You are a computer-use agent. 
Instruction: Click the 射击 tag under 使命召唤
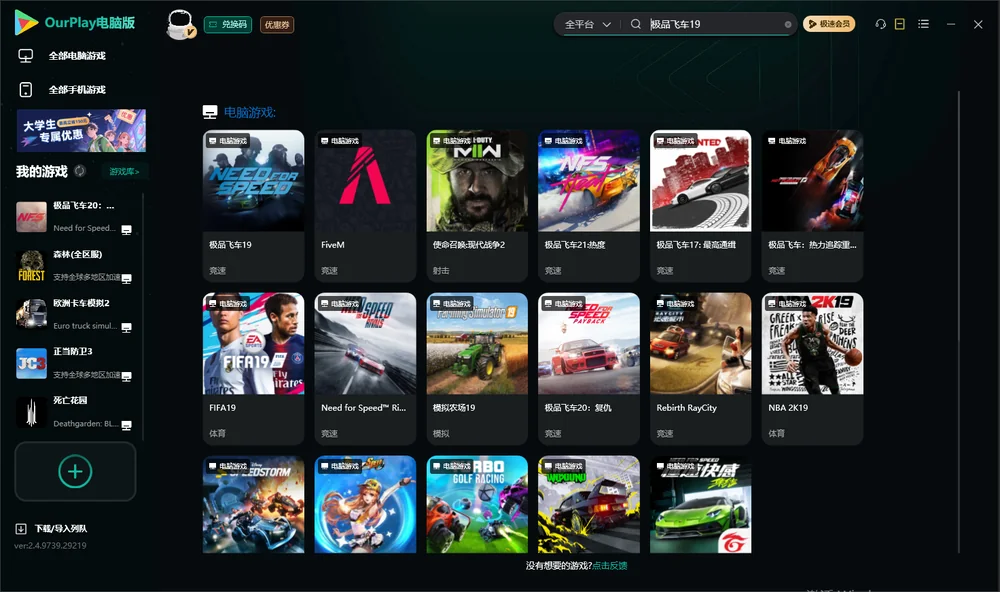click(x=441, y=270)
